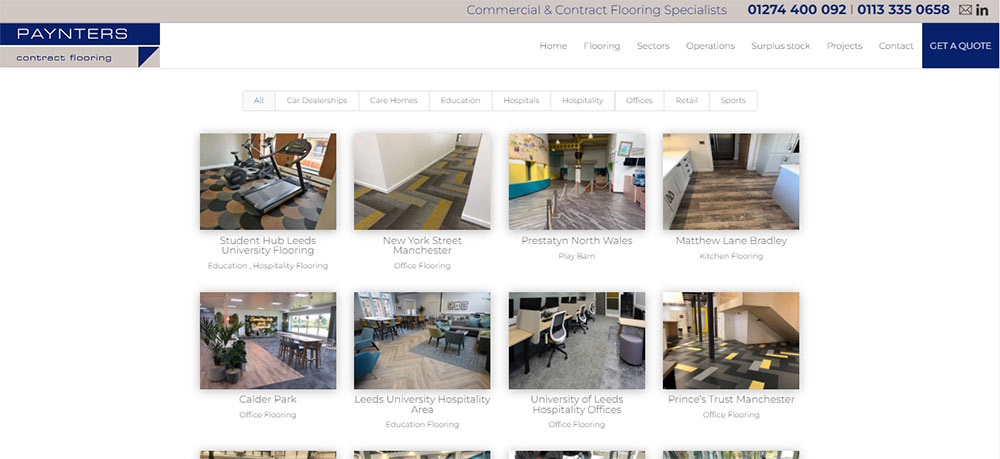Select the All filter tab
The height and width of the screenshot is (459, 1000).
coord(259,101)
